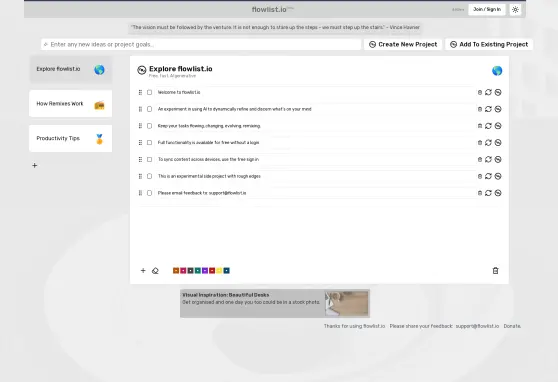
Task: Check 'To sync content across devices' task
Action: 149,159
